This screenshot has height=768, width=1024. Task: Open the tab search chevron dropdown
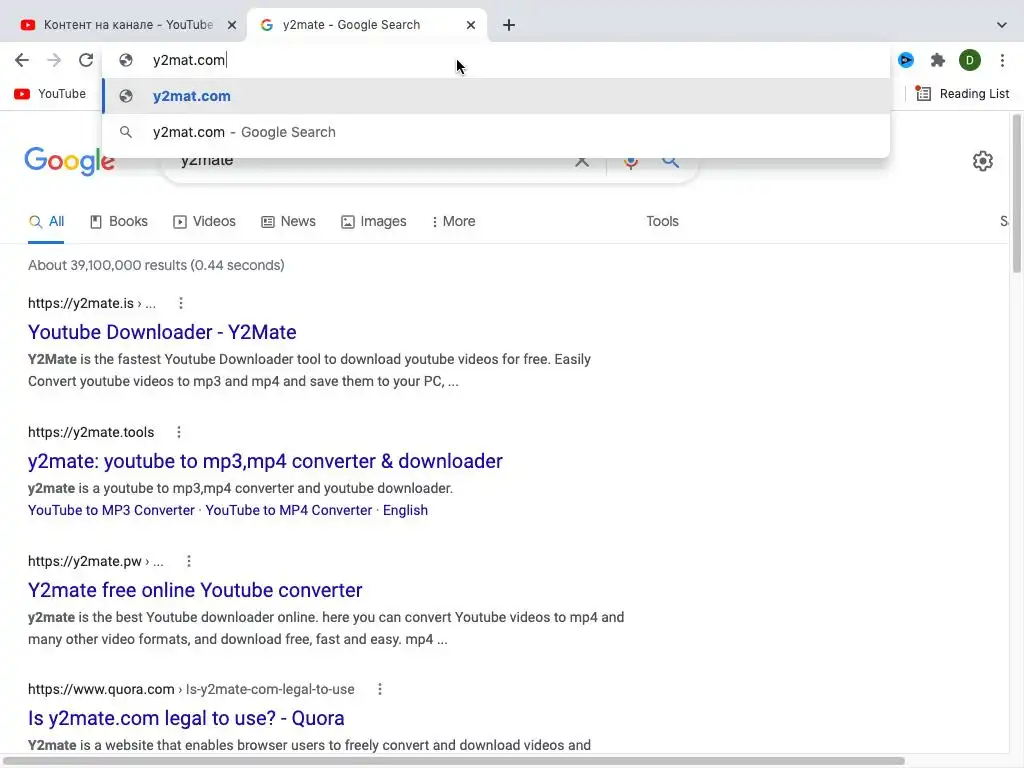pos(1001,25)
